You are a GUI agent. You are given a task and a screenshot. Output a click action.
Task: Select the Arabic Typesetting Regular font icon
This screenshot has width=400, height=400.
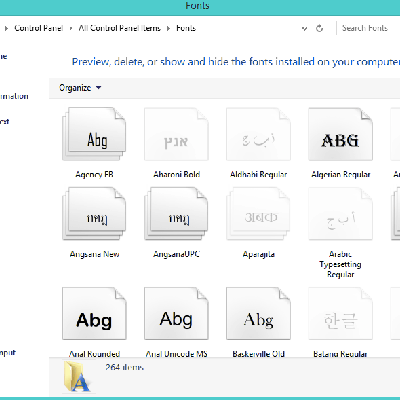(340, 214)
